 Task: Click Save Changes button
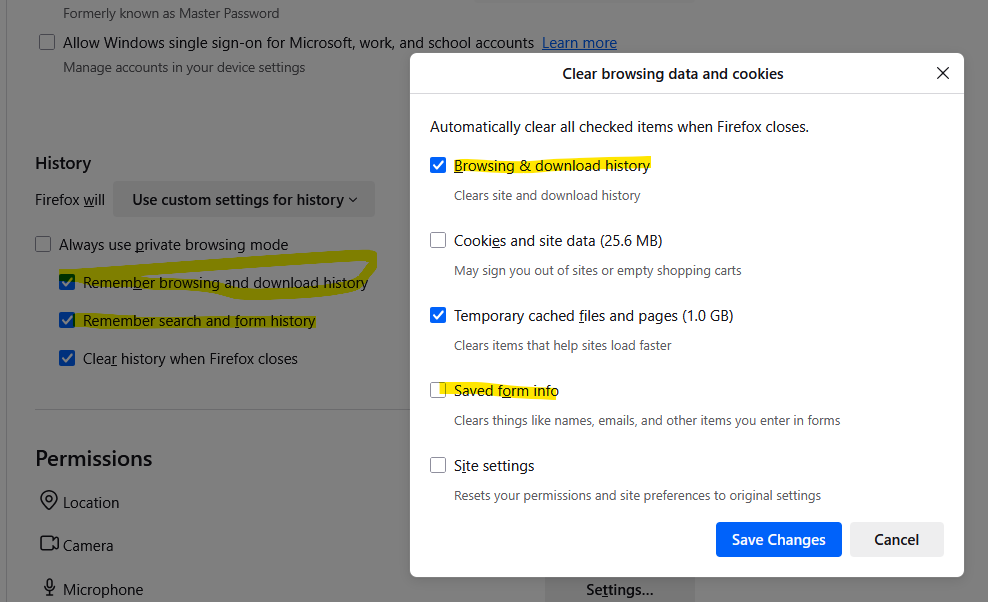pos(778,540)
